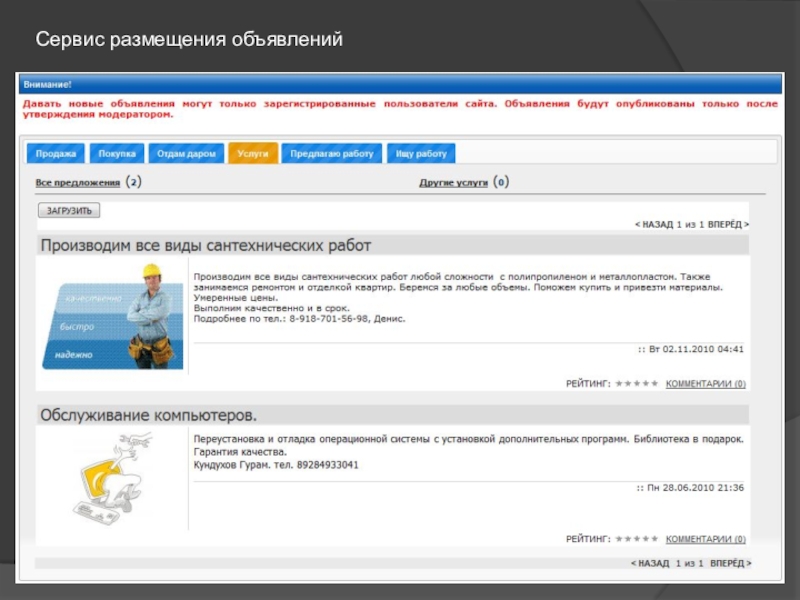Viewport: 800px width, 600px height.
Task: Open the highlighted Услуги tab
Action: tap(253, 154)
